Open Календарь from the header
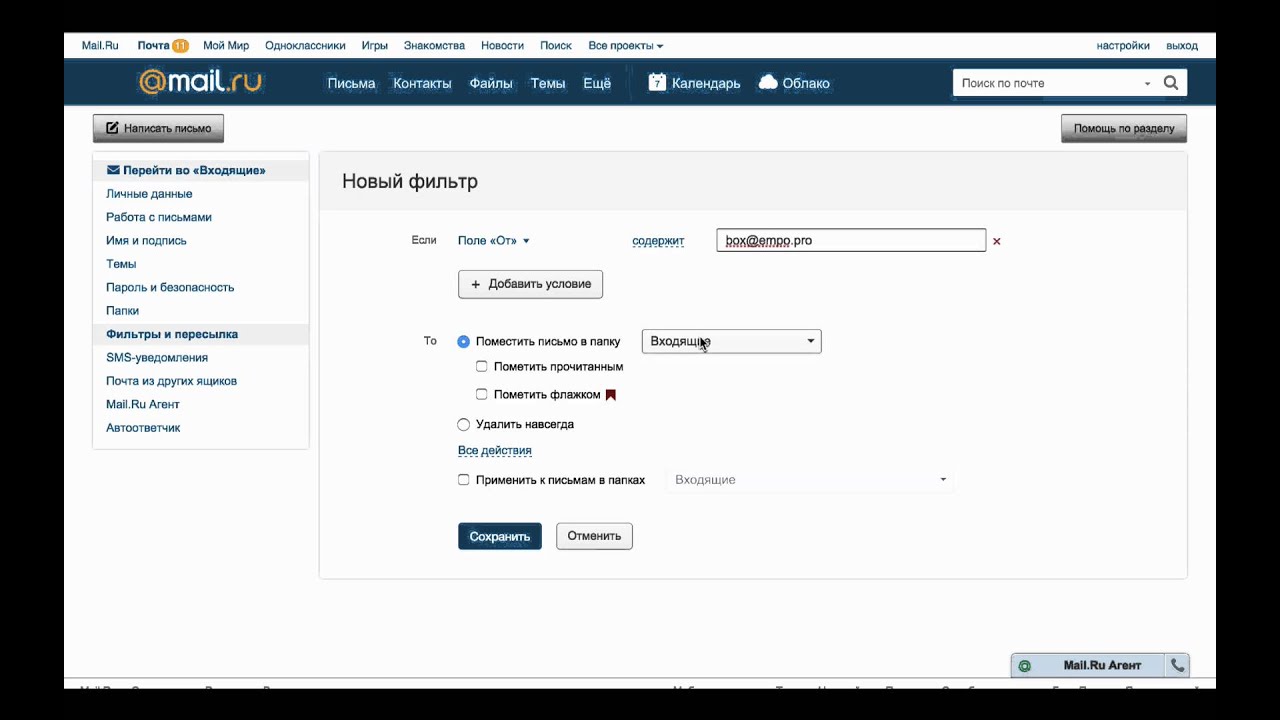1280x720 pixels. coord(706,83)
